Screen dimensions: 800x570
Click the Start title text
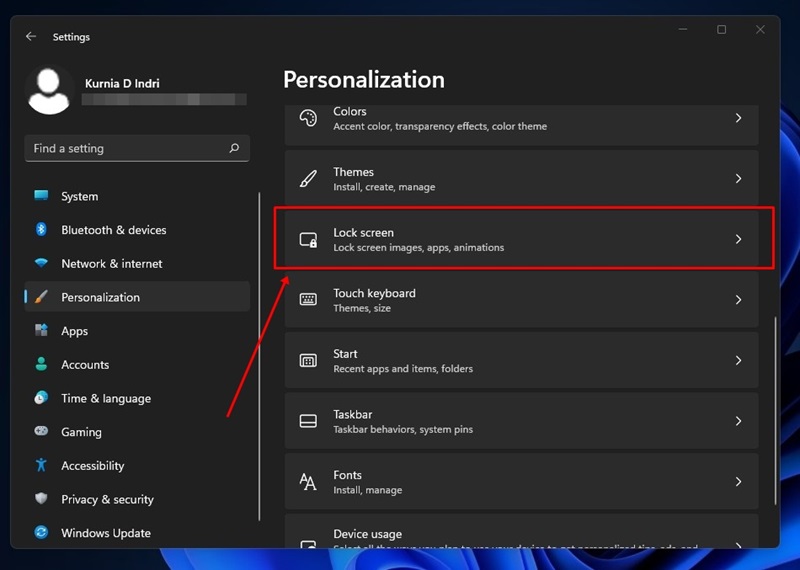pyautogui.click(x=345, y=354)
